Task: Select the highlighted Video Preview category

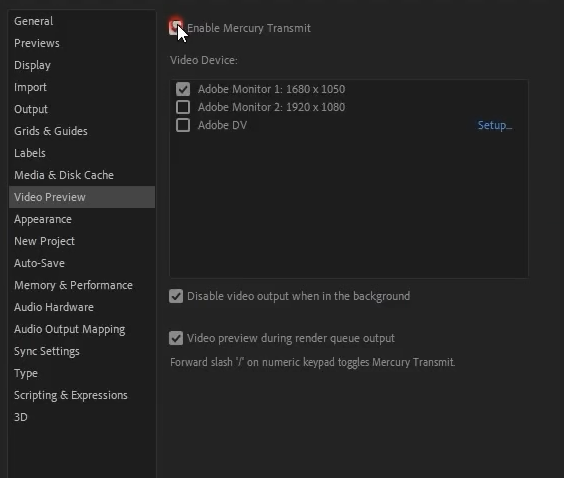Action: [82, 197]
